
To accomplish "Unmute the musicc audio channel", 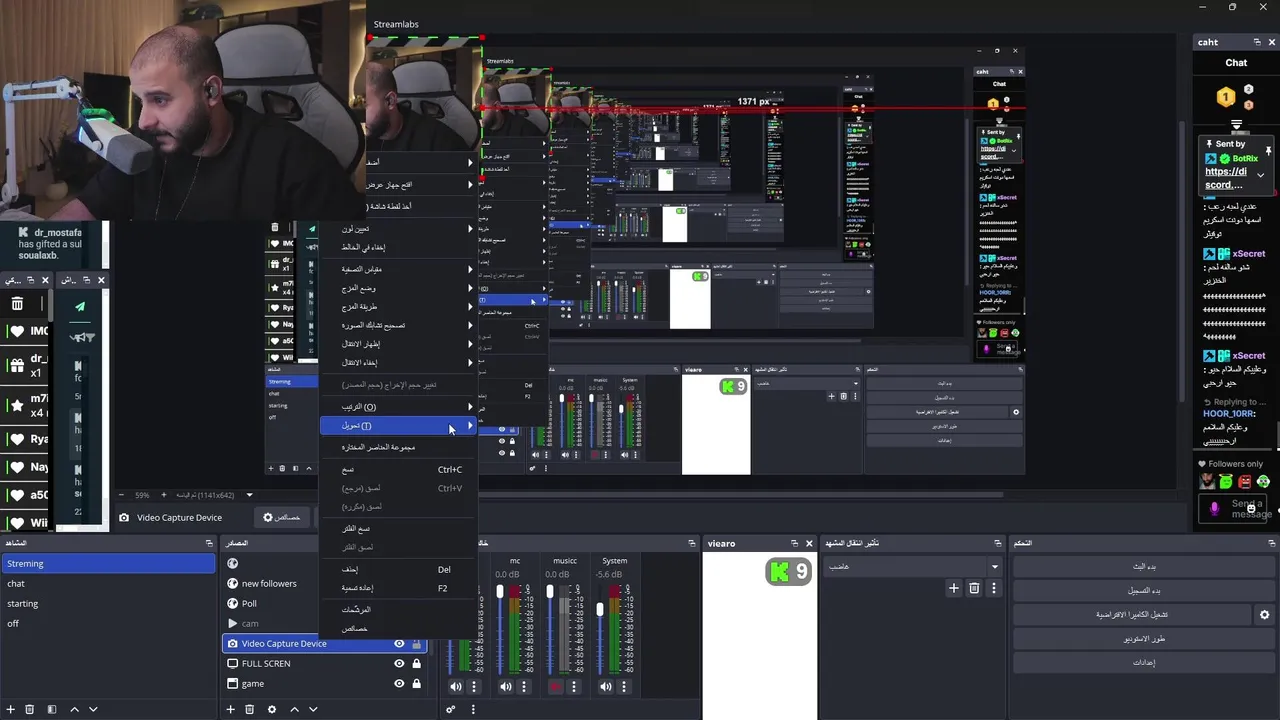I will [x=556, y=687].
